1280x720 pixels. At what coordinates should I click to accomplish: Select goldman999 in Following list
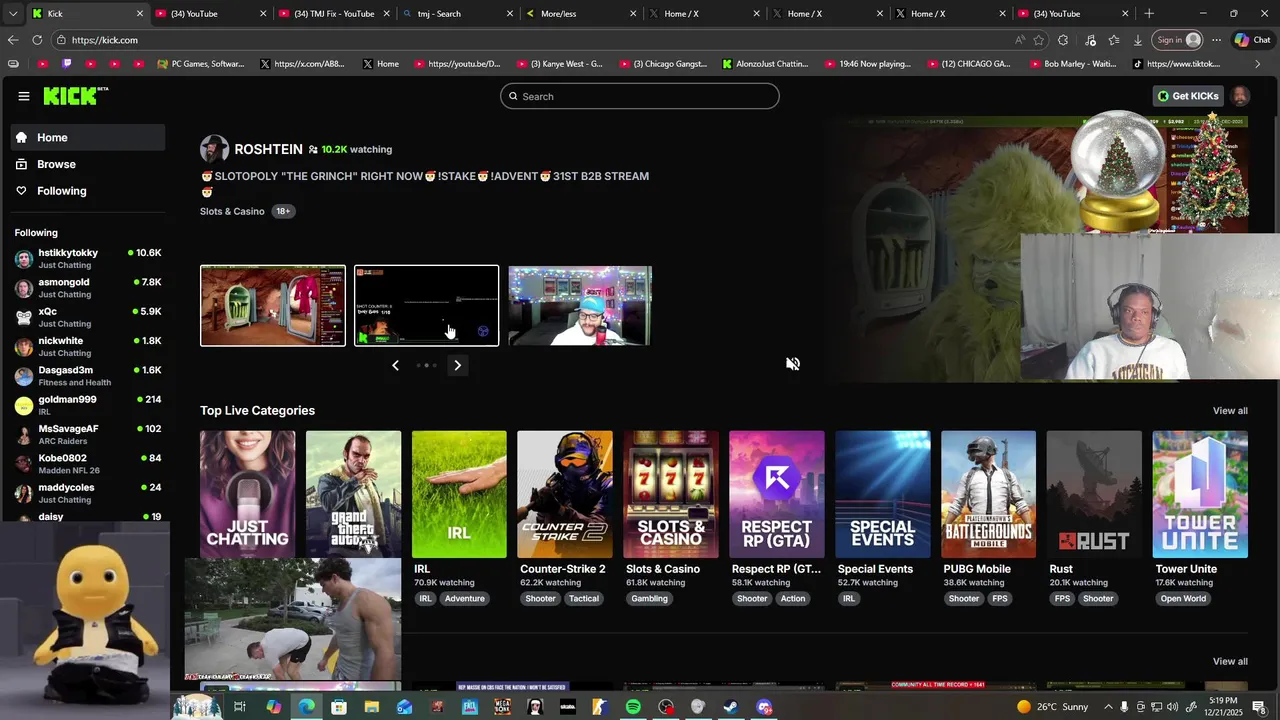point(88,405)
